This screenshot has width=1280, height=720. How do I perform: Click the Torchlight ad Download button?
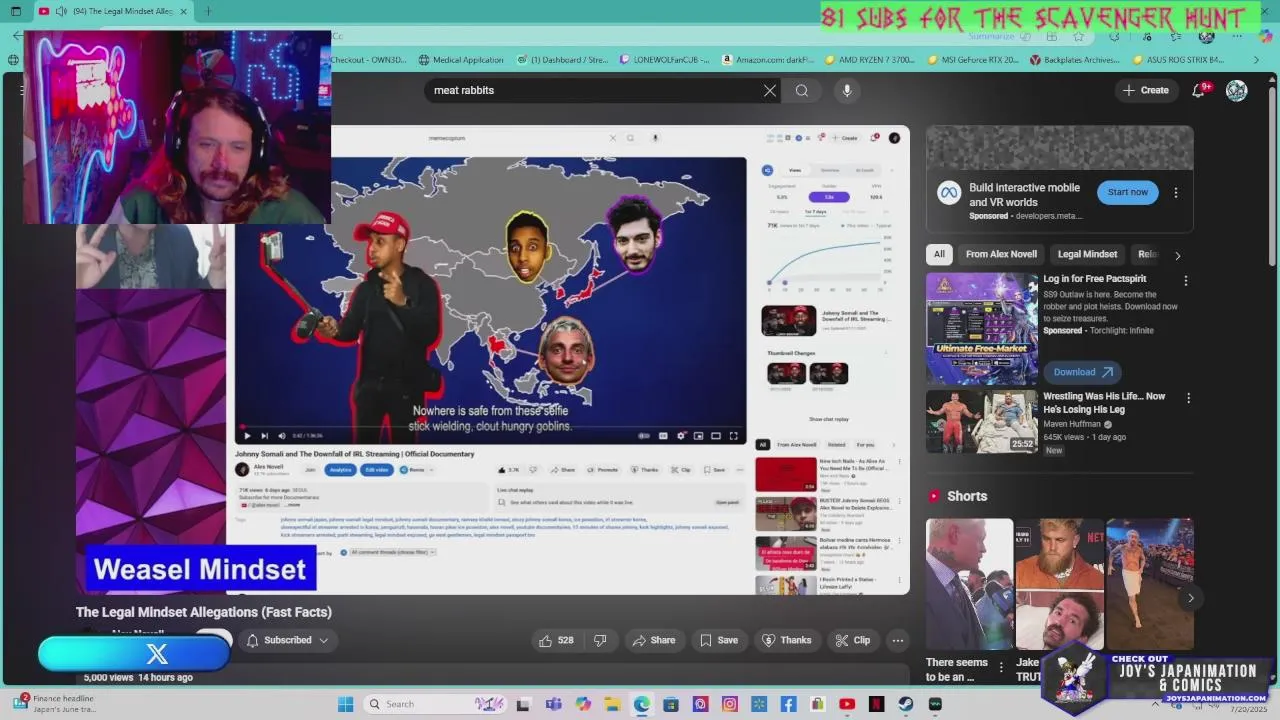[1082, 372]
